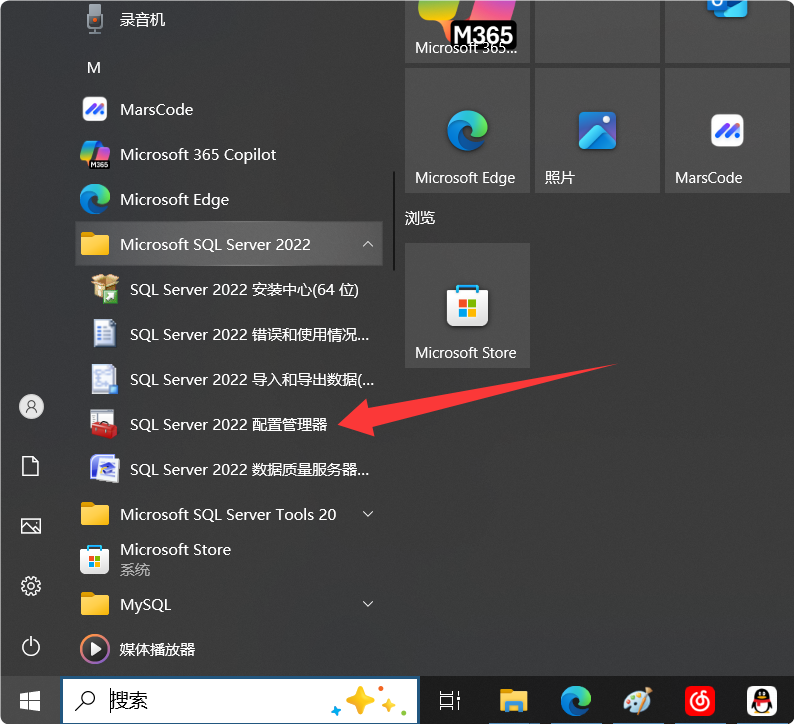Click the user account icon in sidebar
Viewport: 794px width, 724px height.
31,407
